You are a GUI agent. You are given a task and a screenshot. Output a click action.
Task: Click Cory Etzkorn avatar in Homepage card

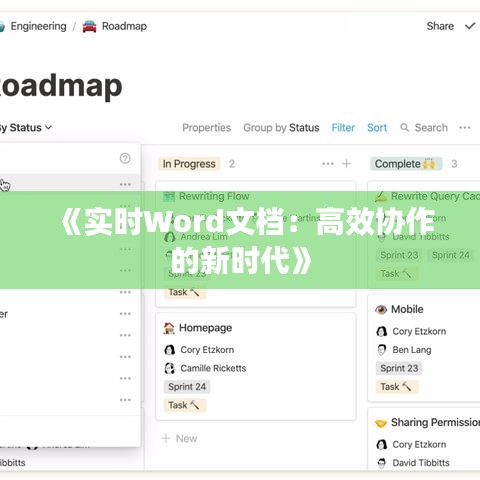[169, 350]
